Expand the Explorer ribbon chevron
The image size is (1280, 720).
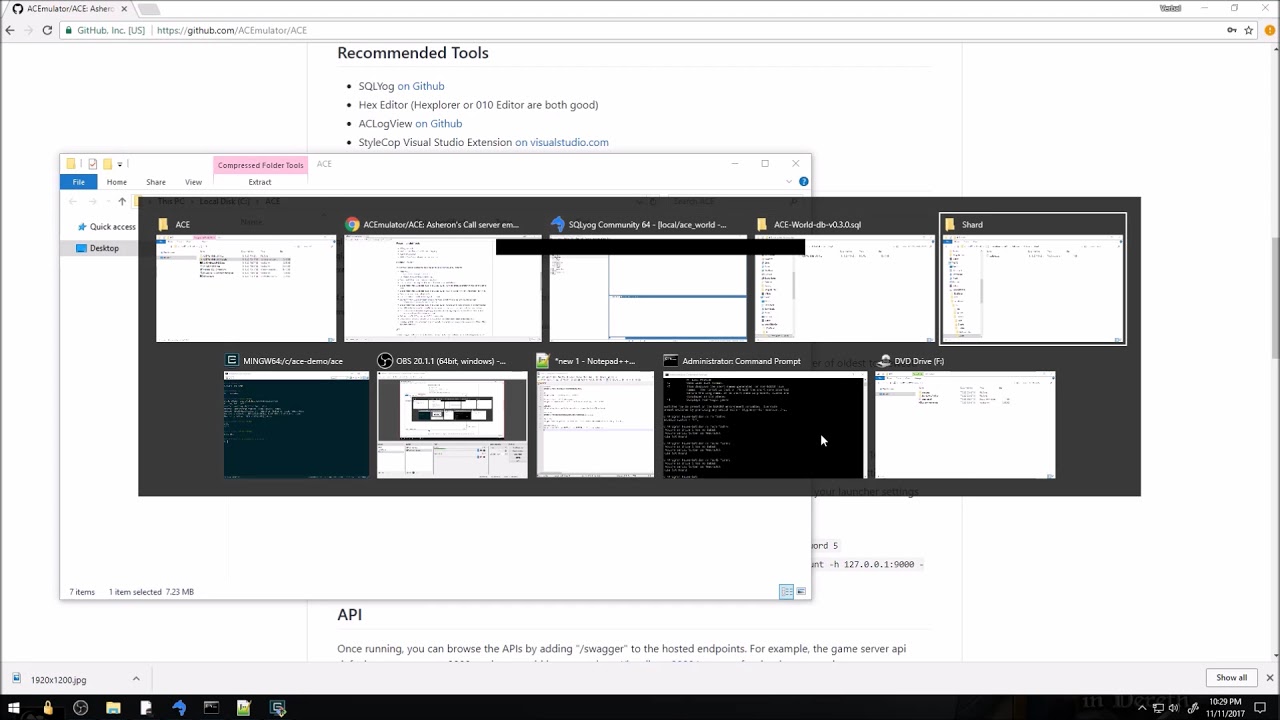click(789, 182)
